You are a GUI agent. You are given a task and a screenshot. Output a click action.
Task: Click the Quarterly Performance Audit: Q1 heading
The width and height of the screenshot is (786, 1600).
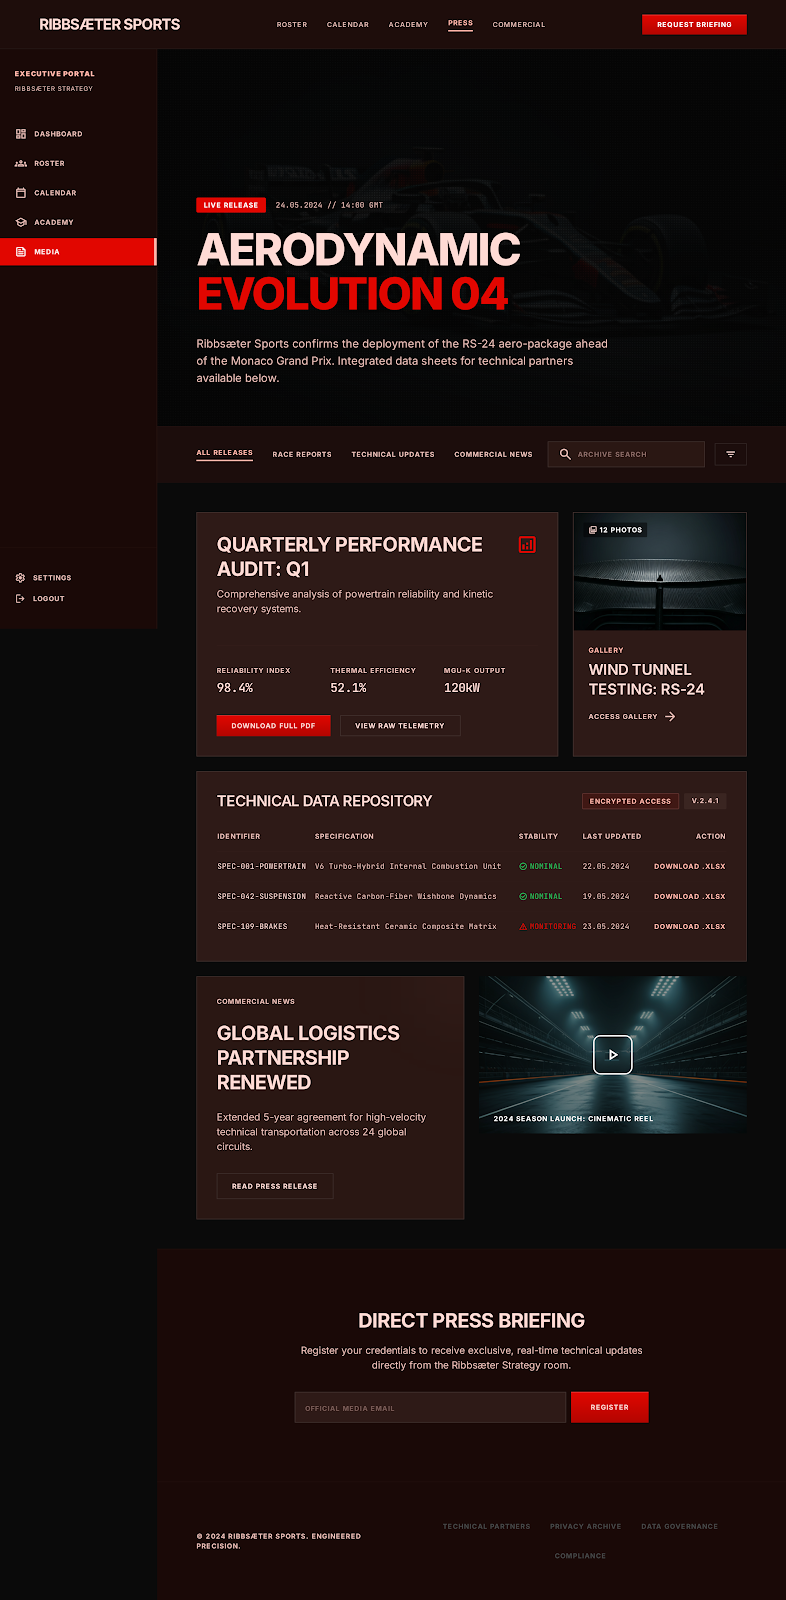coord(350,557)
